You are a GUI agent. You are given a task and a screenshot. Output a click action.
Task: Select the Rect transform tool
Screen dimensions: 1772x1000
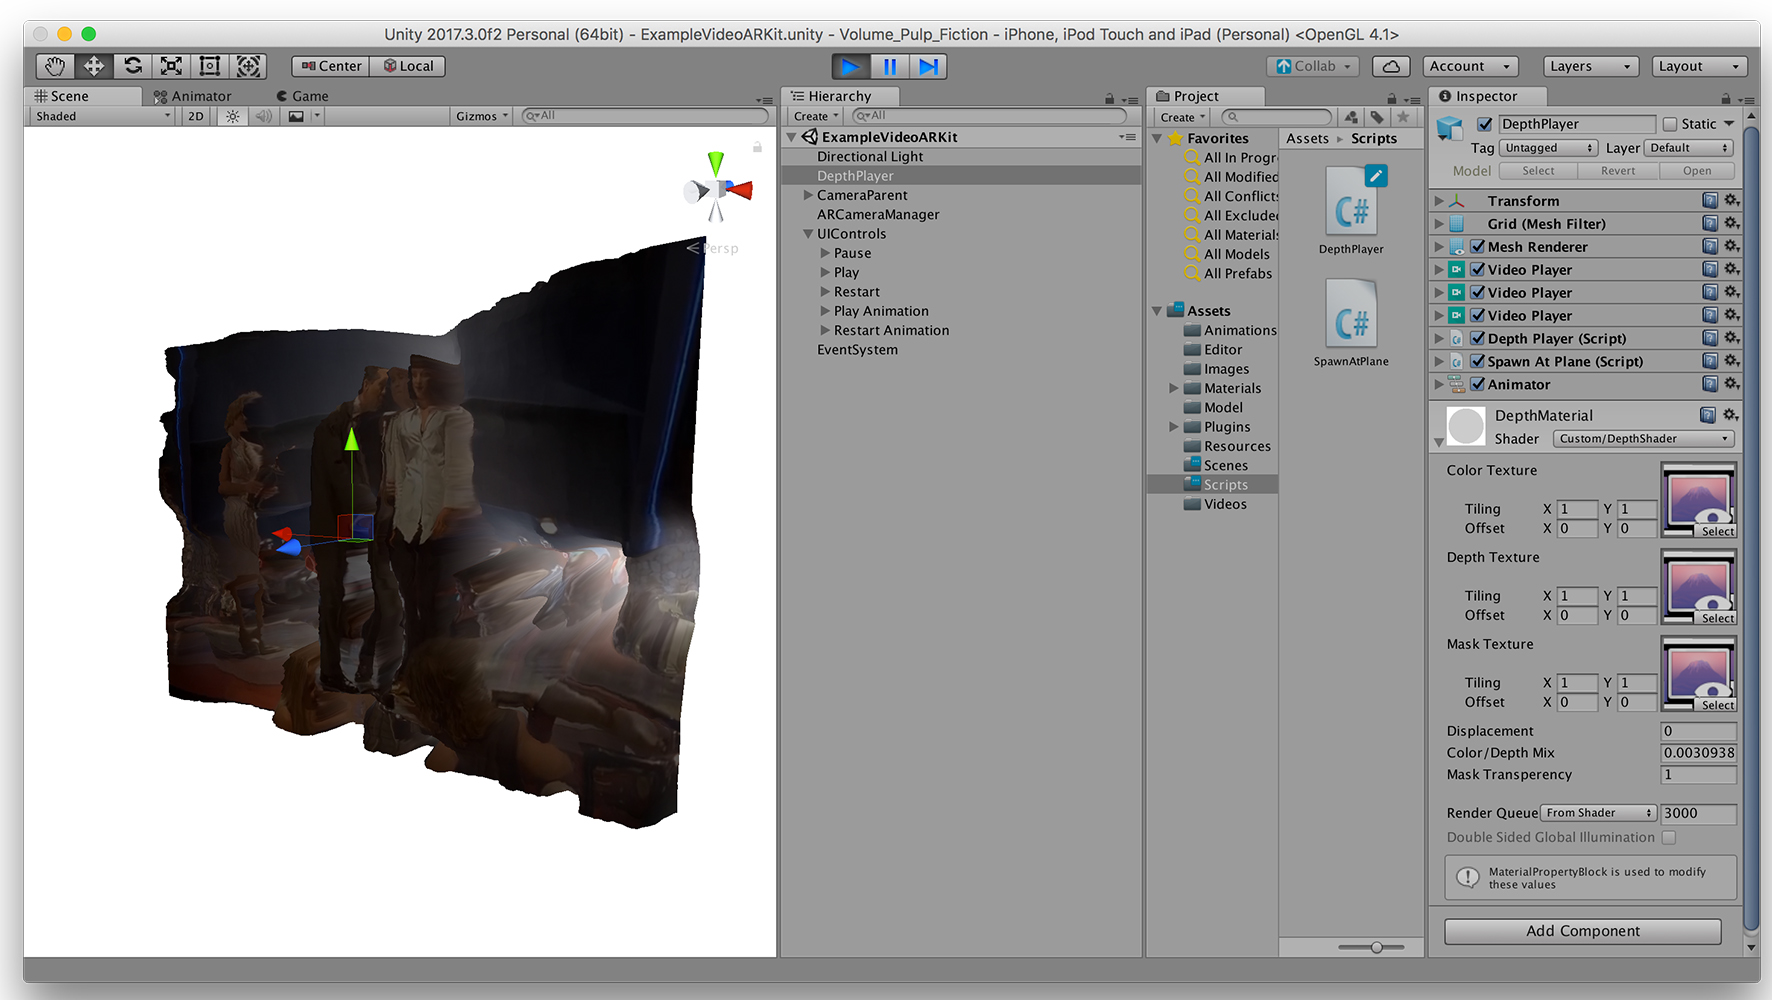tap(210, 66)
